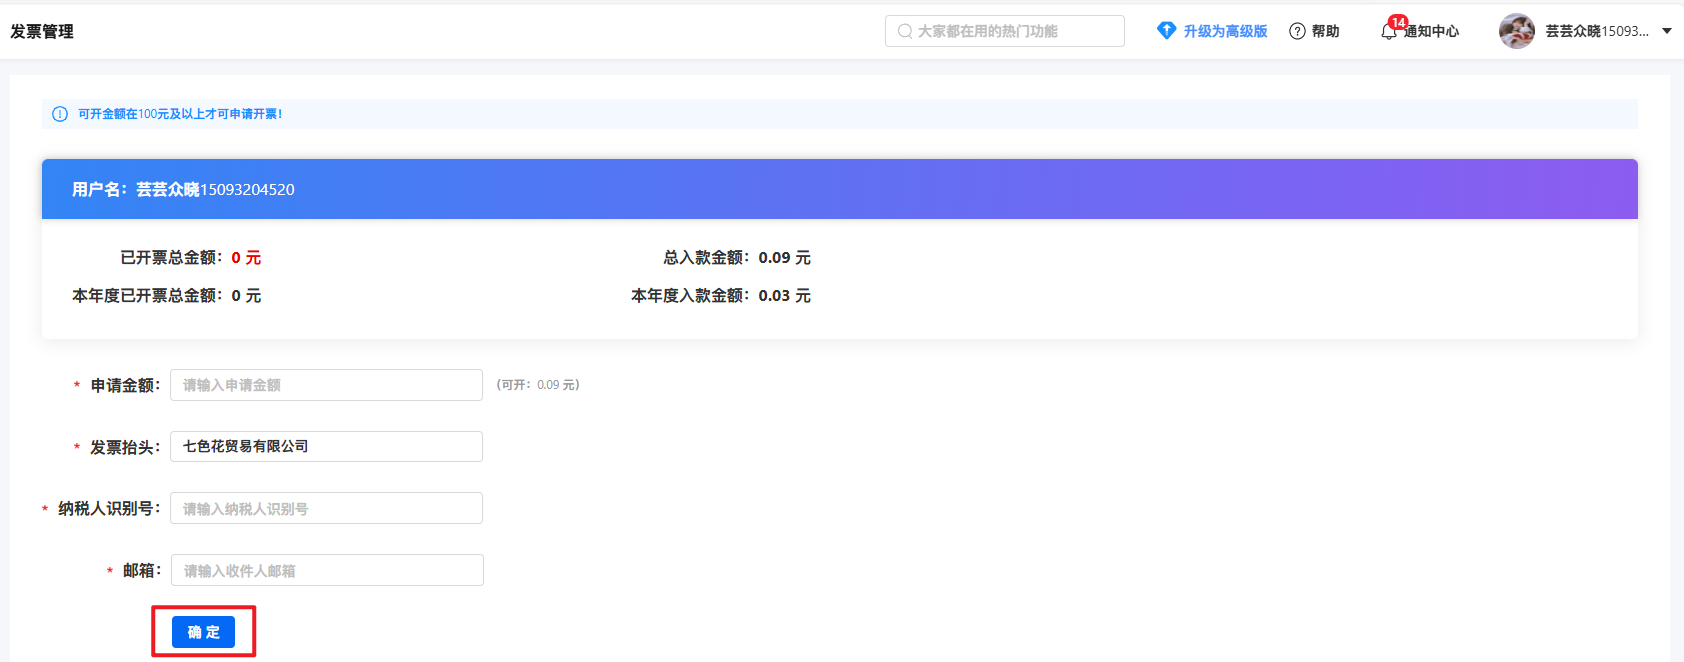Click the 升级为高级版 link
The height and width of the screenshot is (662, 1684).
1225,31
